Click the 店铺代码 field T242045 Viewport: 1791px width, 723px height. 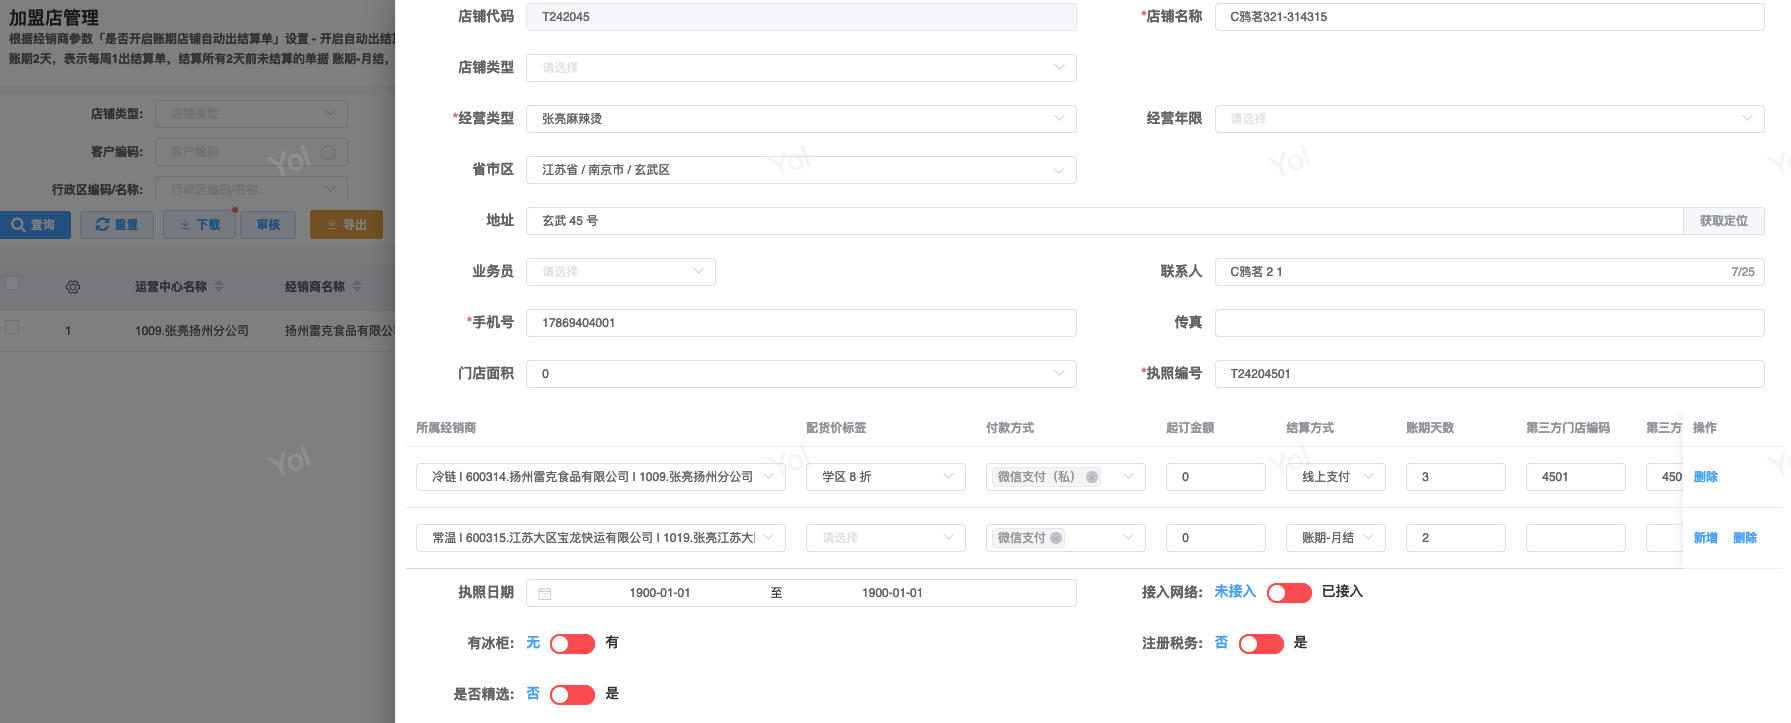click(x=801, y=17)
